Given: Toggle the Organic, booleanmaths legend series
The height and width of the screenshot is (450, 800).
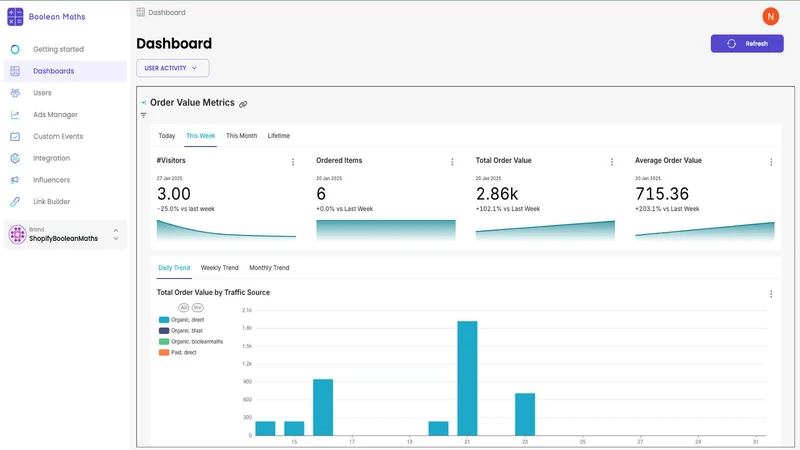Looking at the screenshot, I should point(191,342).
